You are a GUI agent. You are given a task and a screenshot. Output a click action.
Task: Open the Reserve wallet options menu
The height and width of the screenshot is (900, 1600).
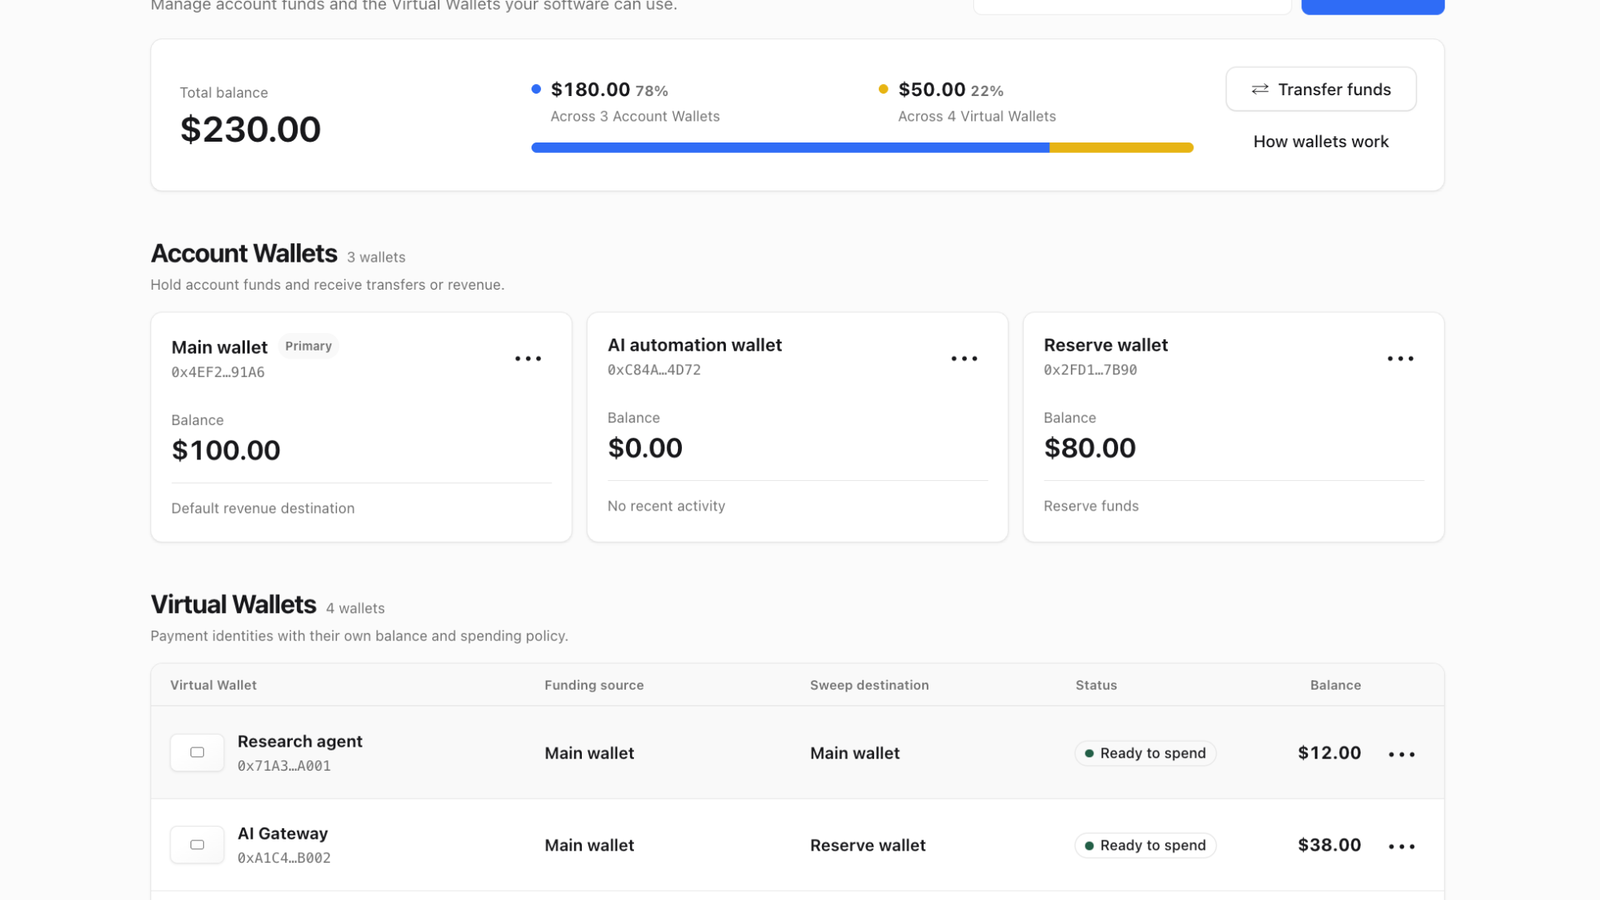1400,358
